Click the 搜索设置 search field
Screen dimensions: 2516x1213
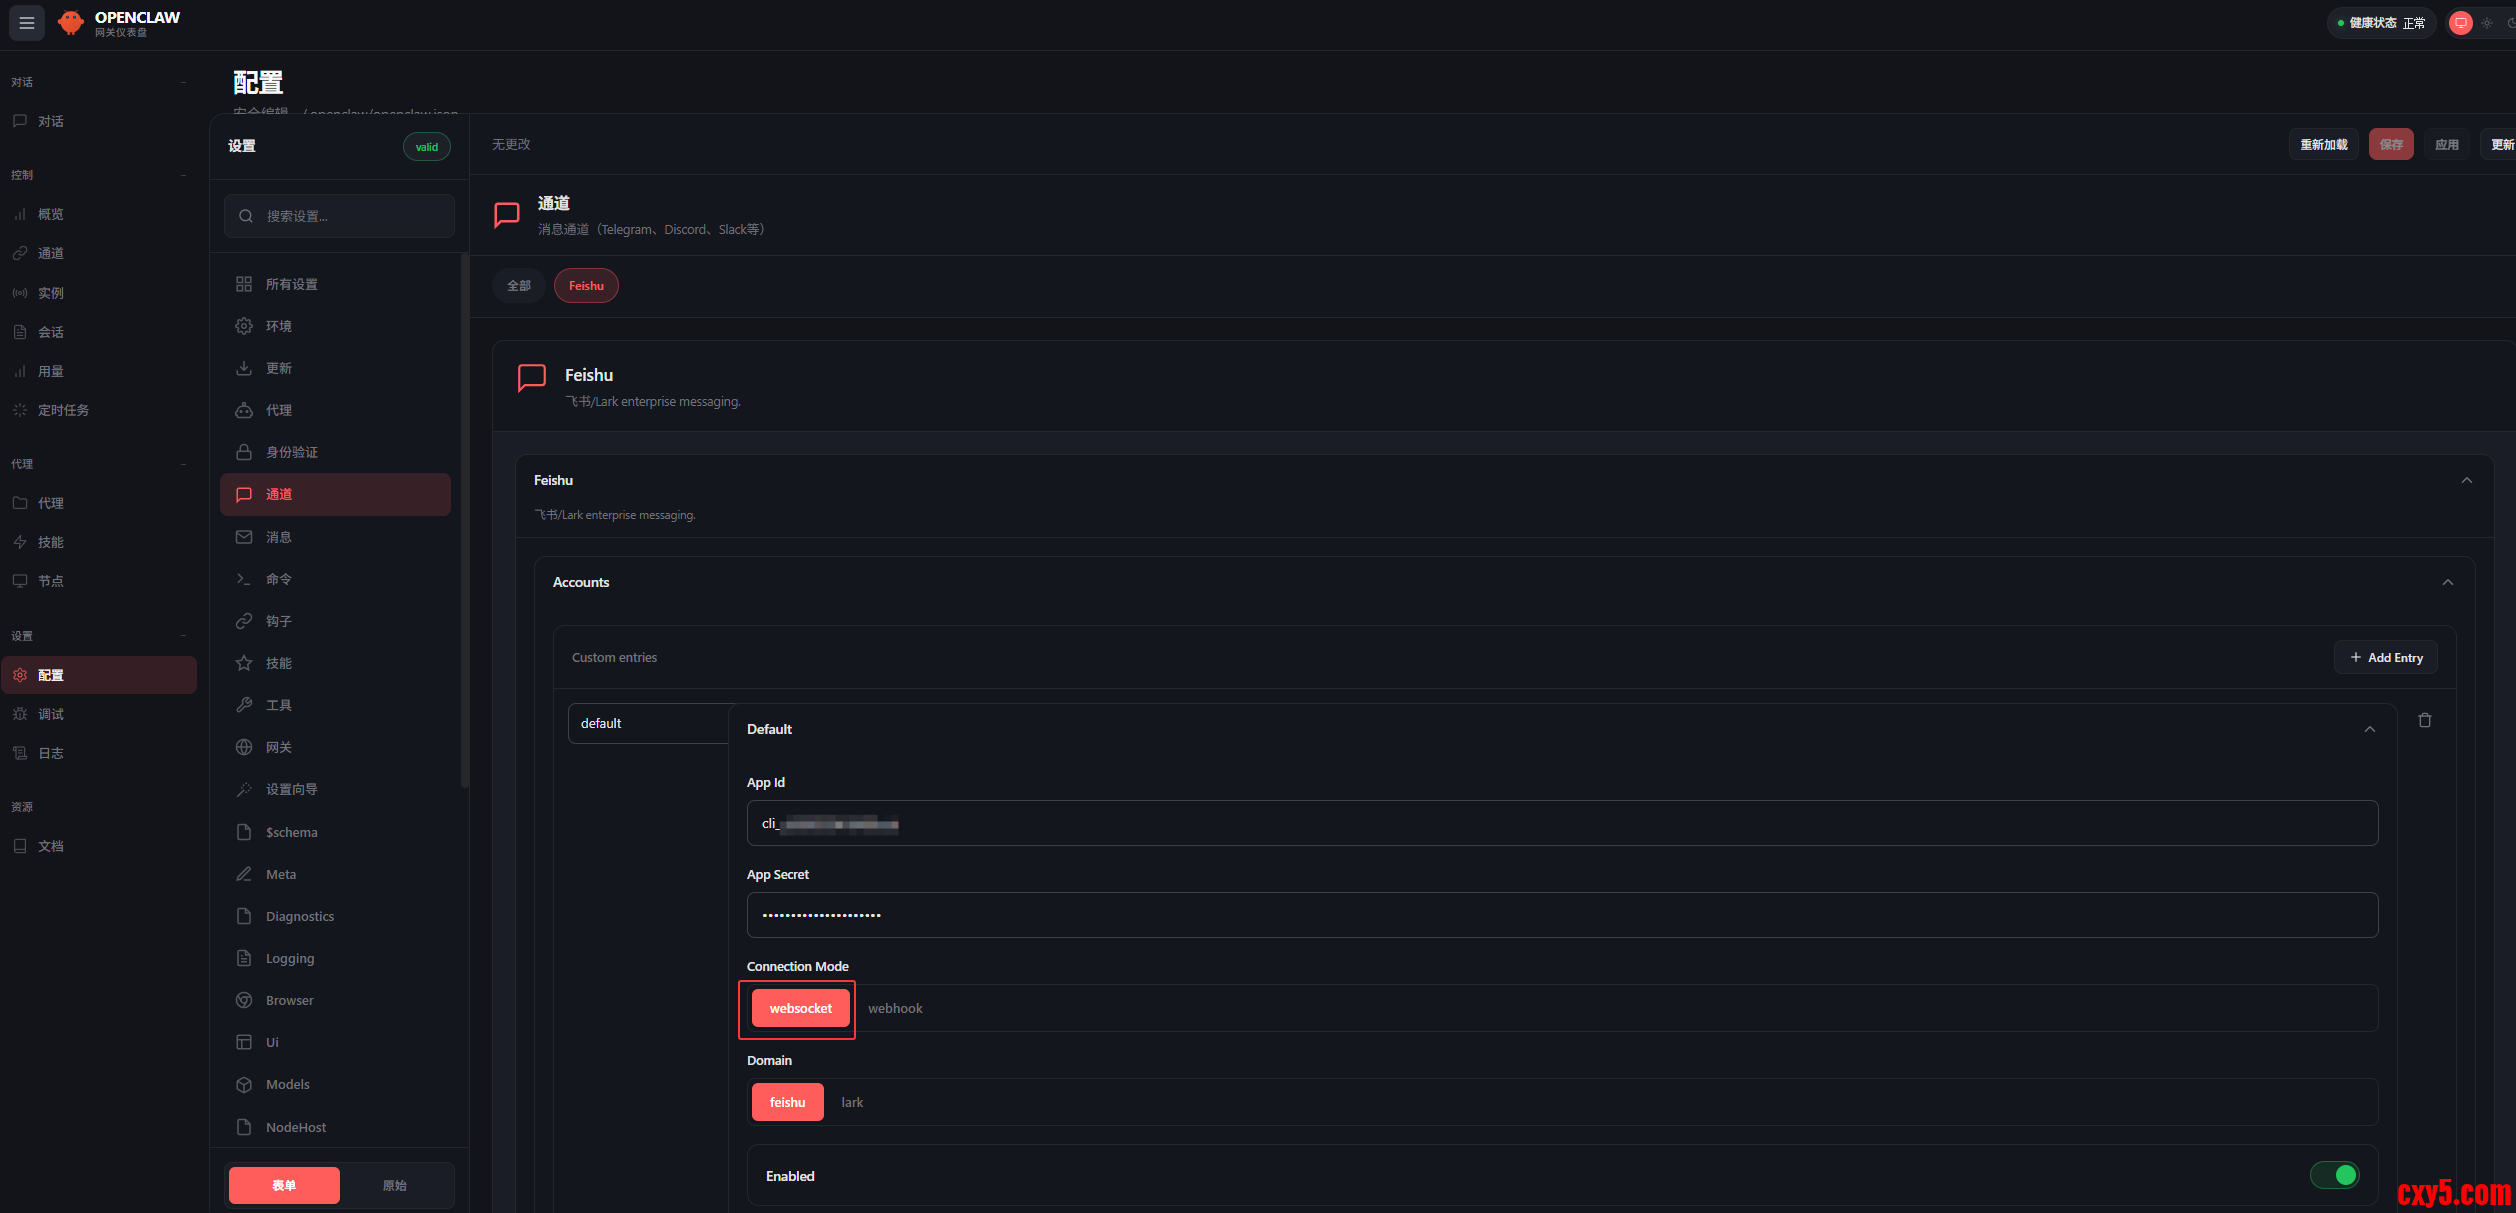pos(340,216)
